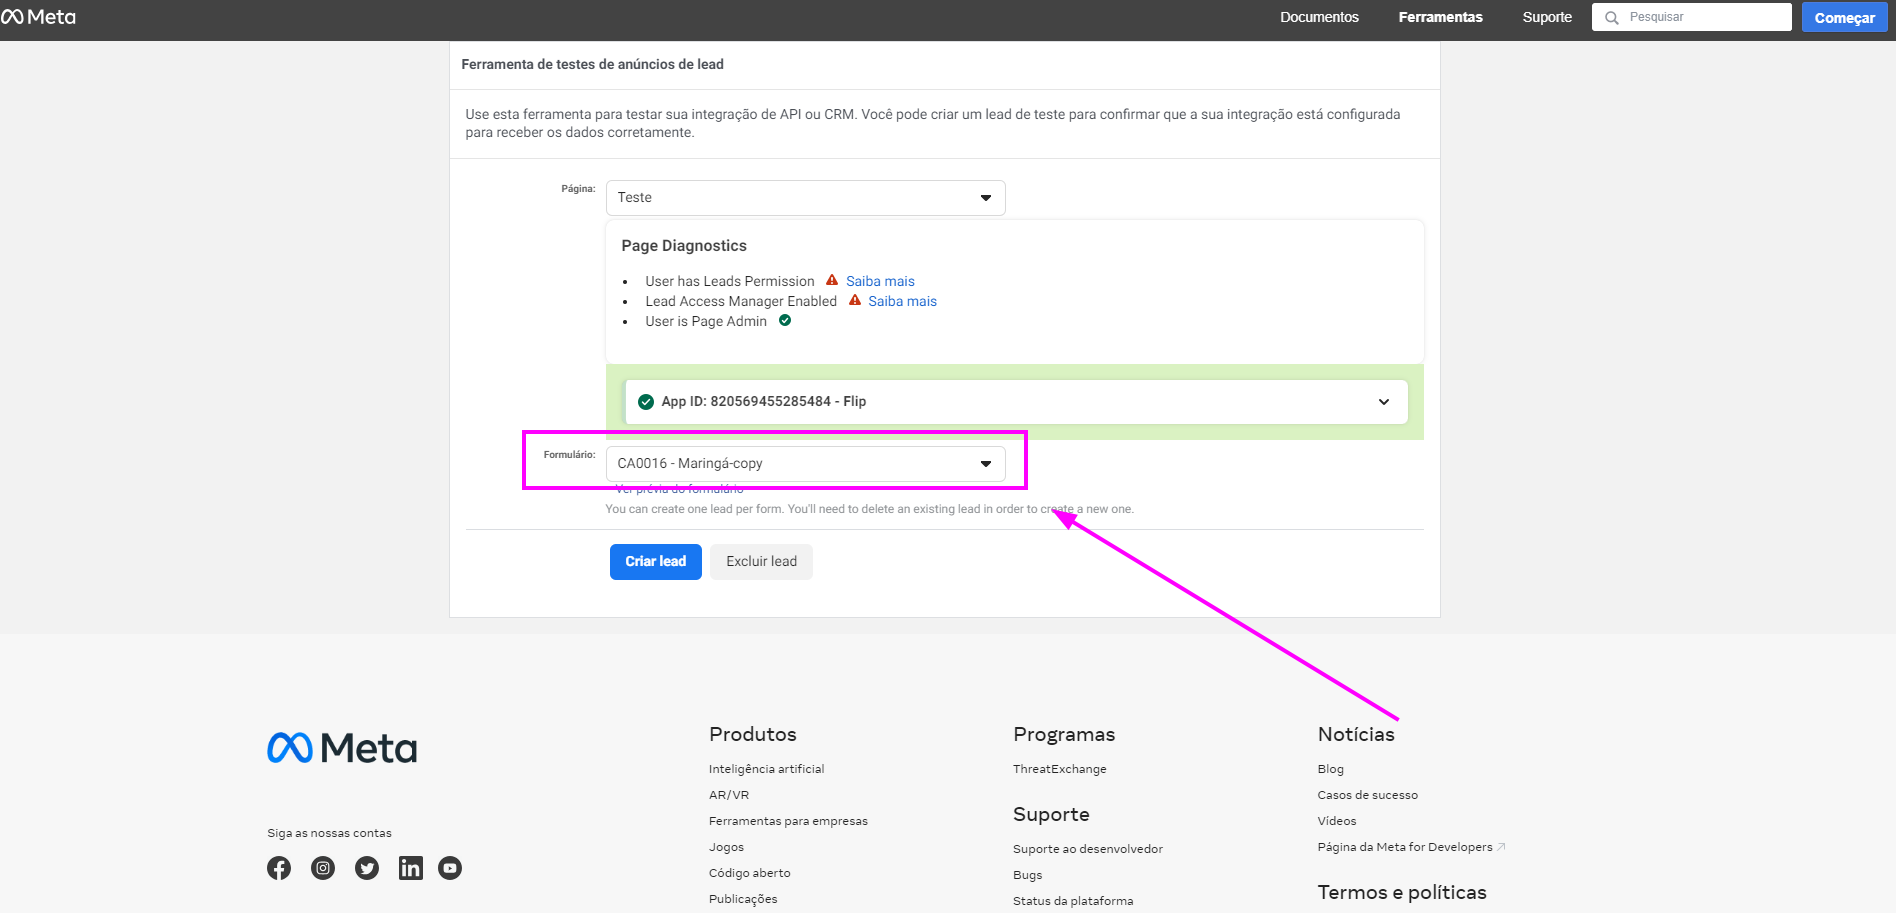Click the Produtos footer heading
Viewport: 1896px width, 913px height.
pyautogui.click(x=752, y=734)
